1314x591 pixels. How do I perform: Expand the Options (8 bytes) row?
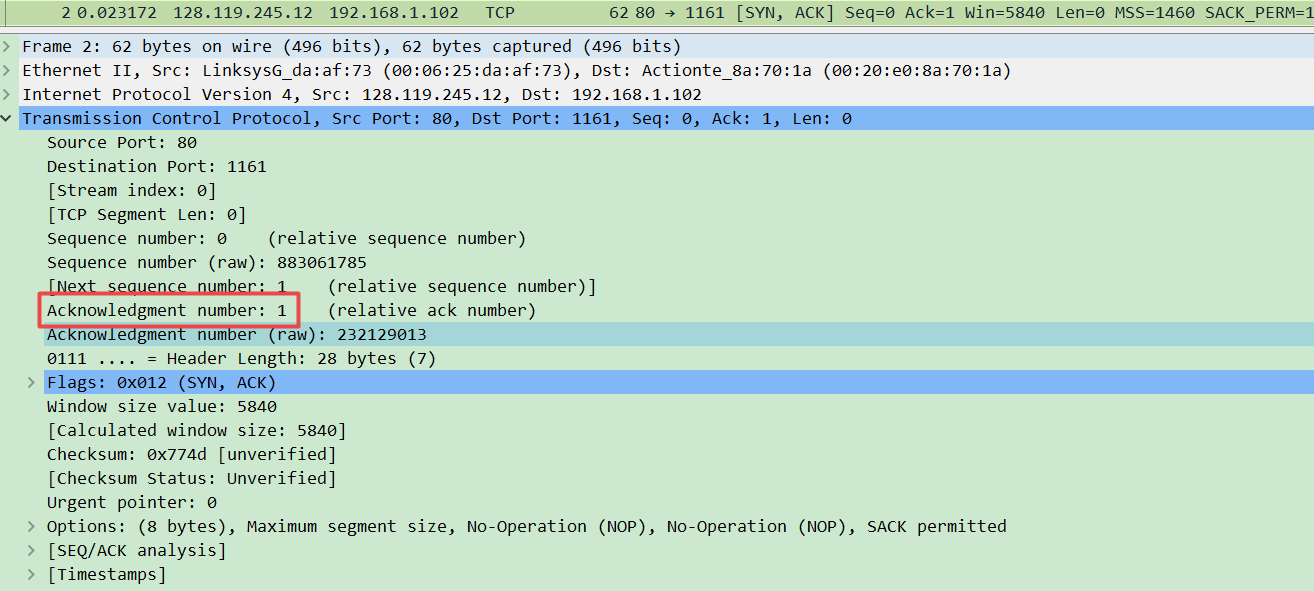pos(32,527)
